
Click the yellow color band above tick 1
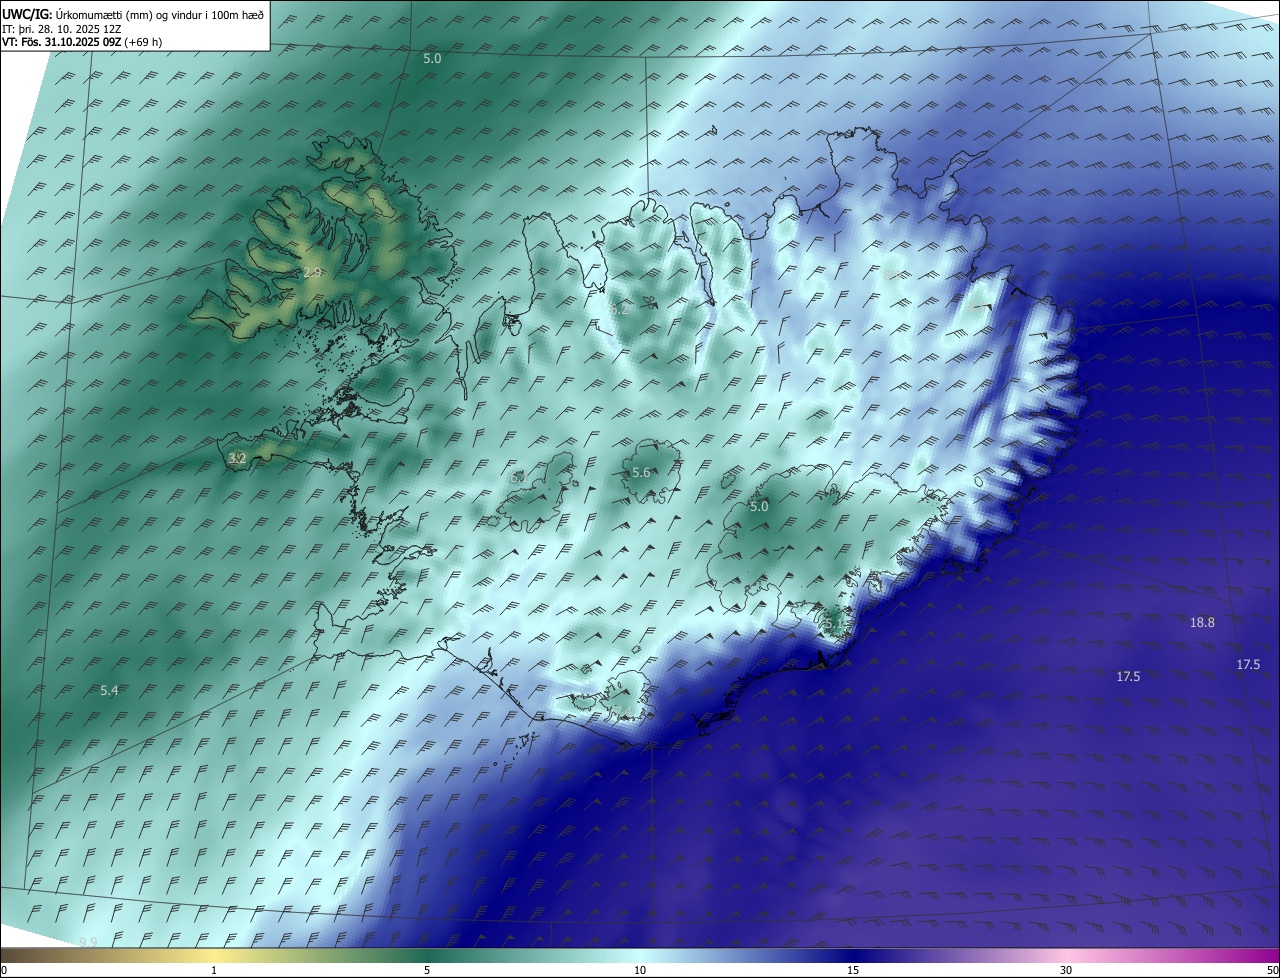214,955
